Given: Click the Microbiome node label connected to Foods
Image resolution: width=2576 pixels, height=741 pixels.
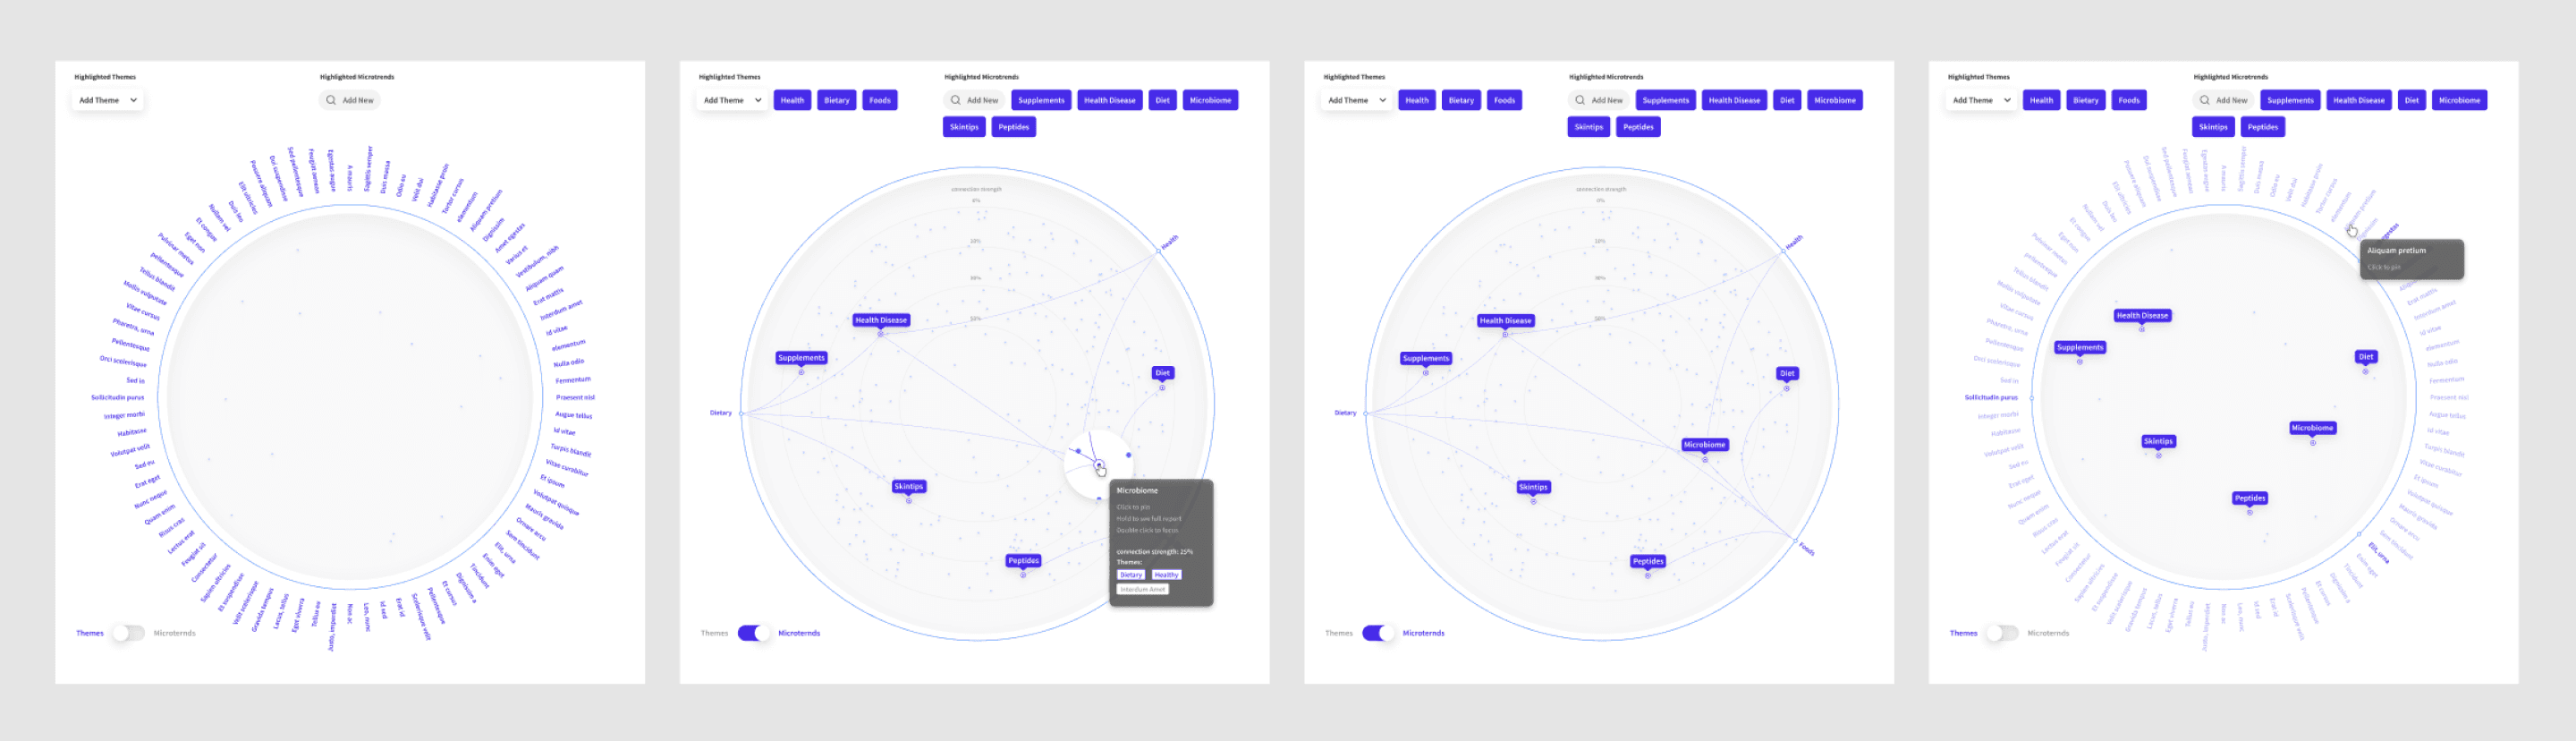Looking at the screenshot, I should coord(1704,444).
